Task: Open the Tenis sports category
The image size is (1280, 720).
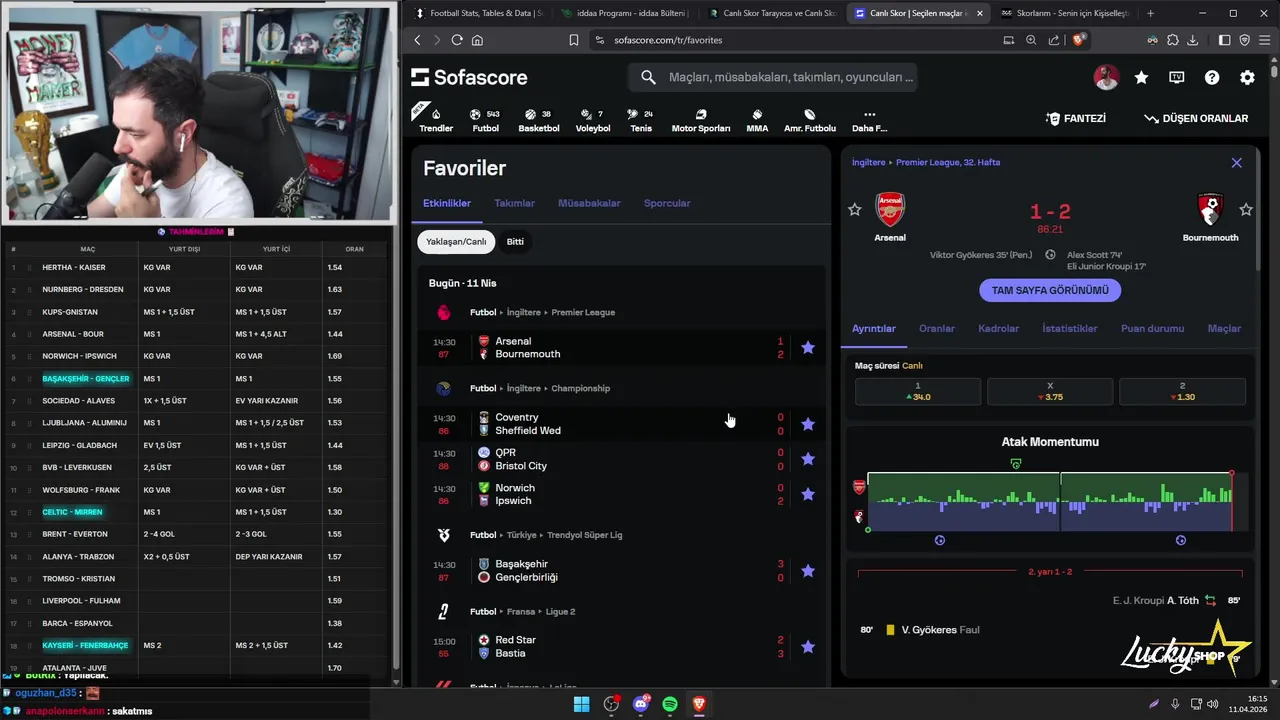Action: coord(641,120)
